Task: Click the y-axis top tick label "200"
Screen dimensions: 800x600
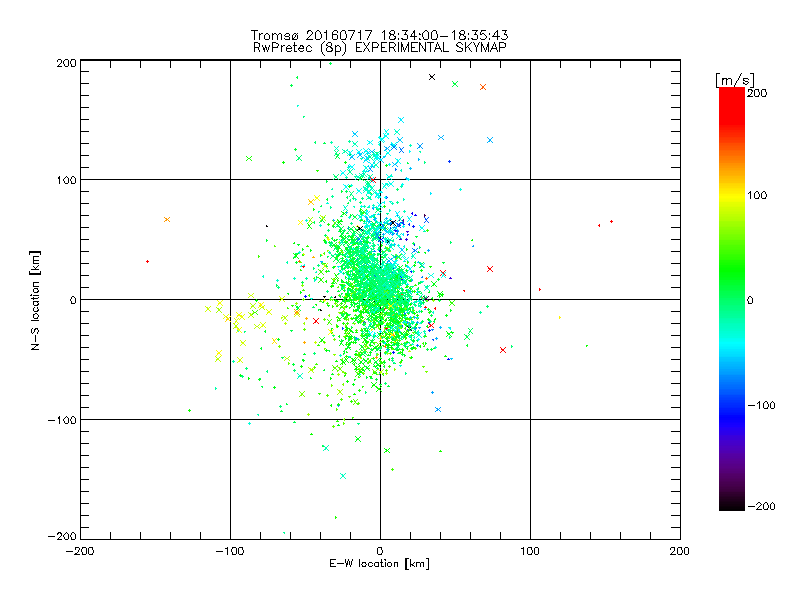Action: [x=66, y=63]
